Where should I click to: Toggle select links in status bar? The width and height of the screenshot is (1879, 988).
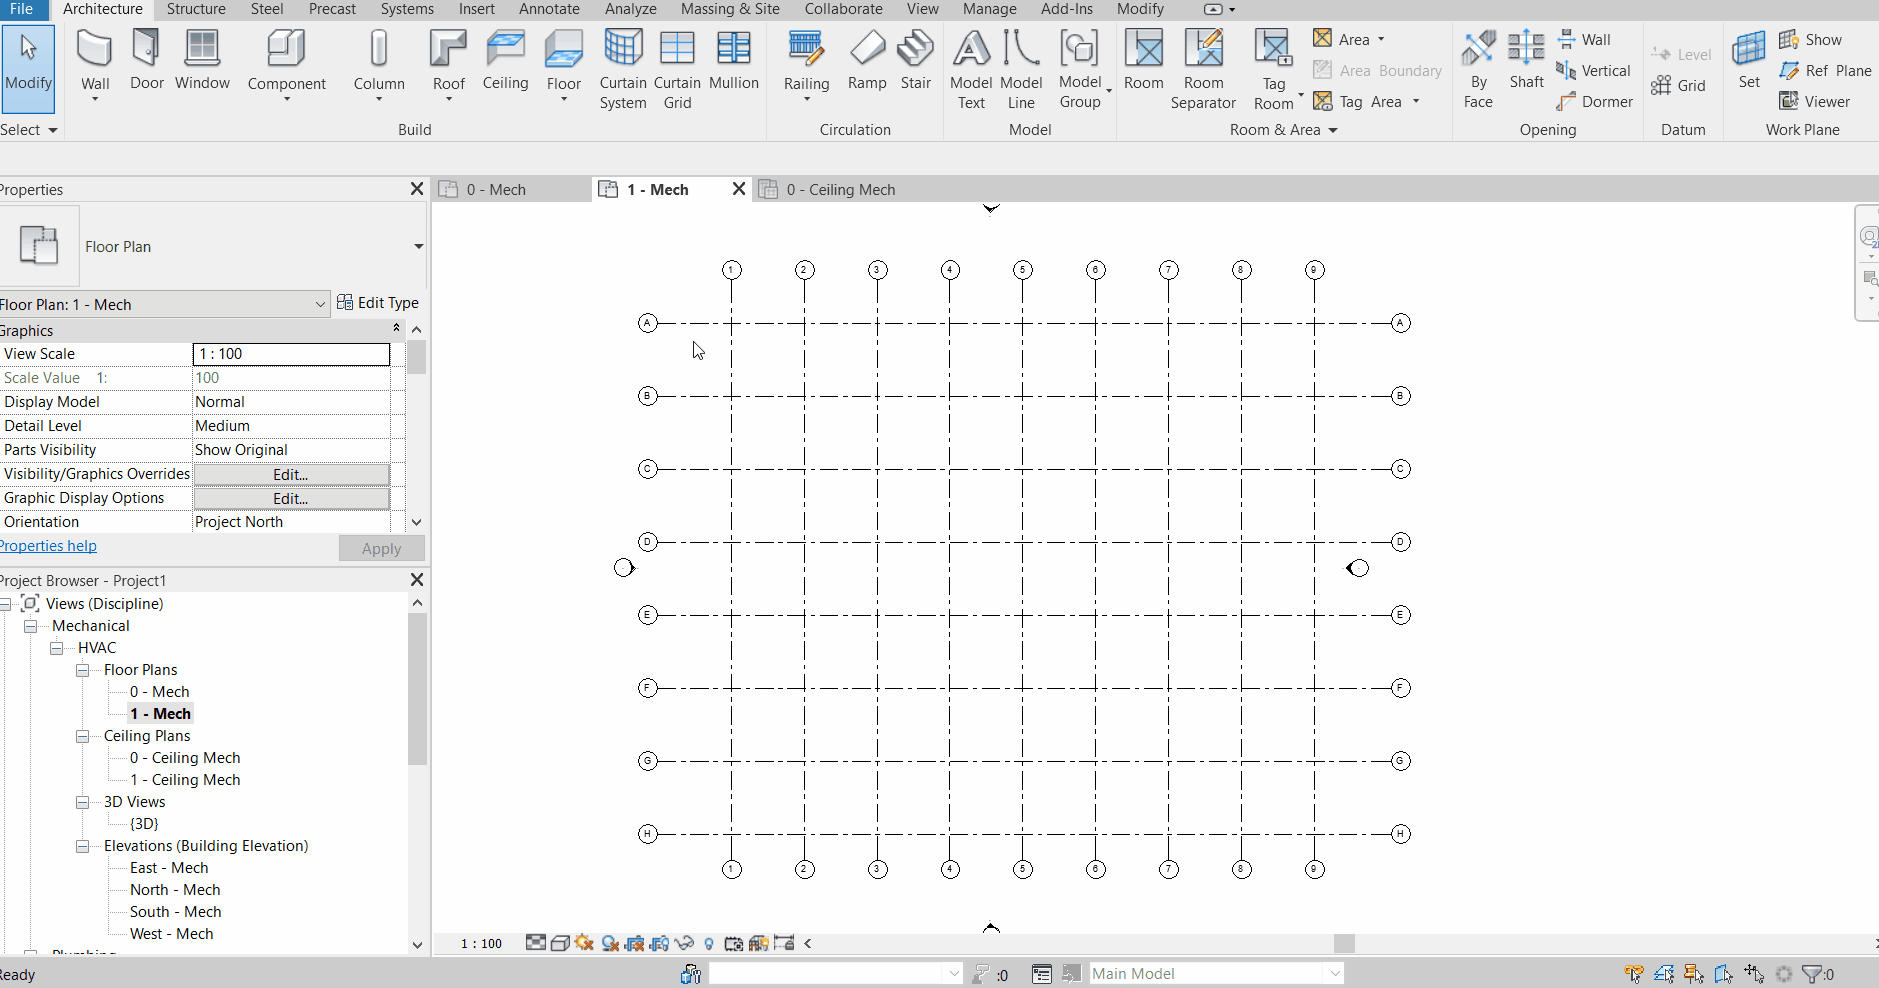[1634, 973]
